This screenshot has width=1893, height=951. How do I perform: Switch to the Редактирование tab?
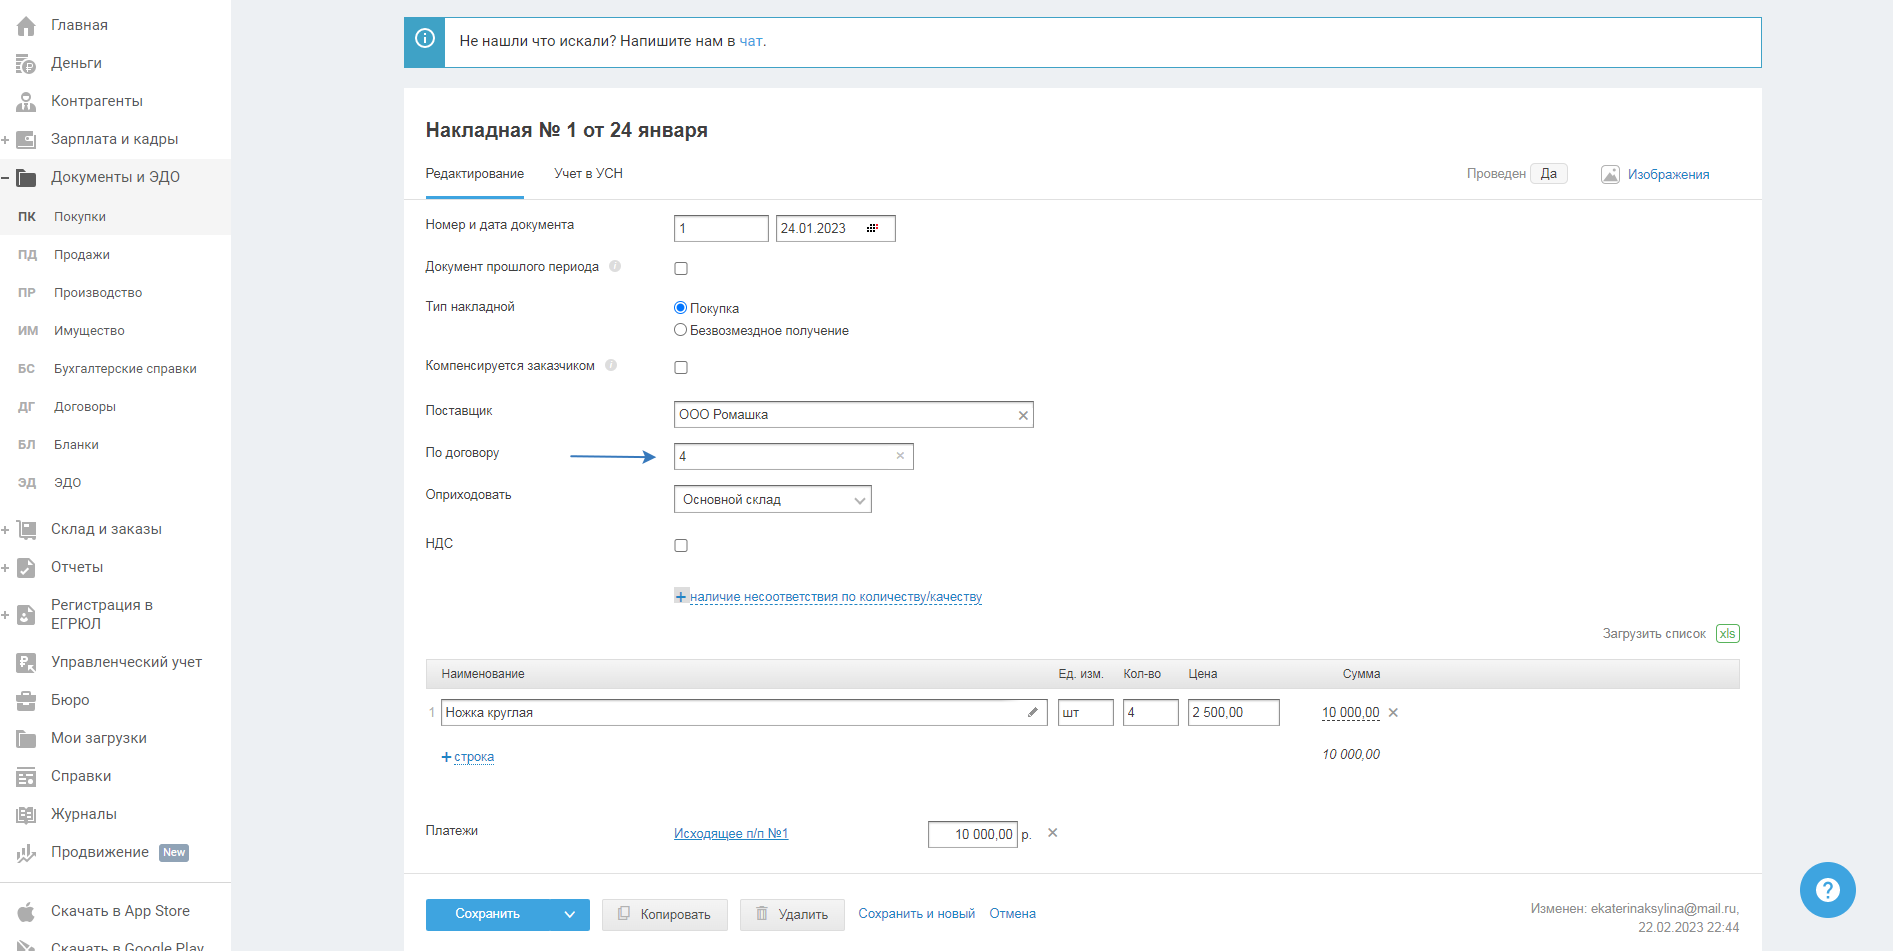474,174
